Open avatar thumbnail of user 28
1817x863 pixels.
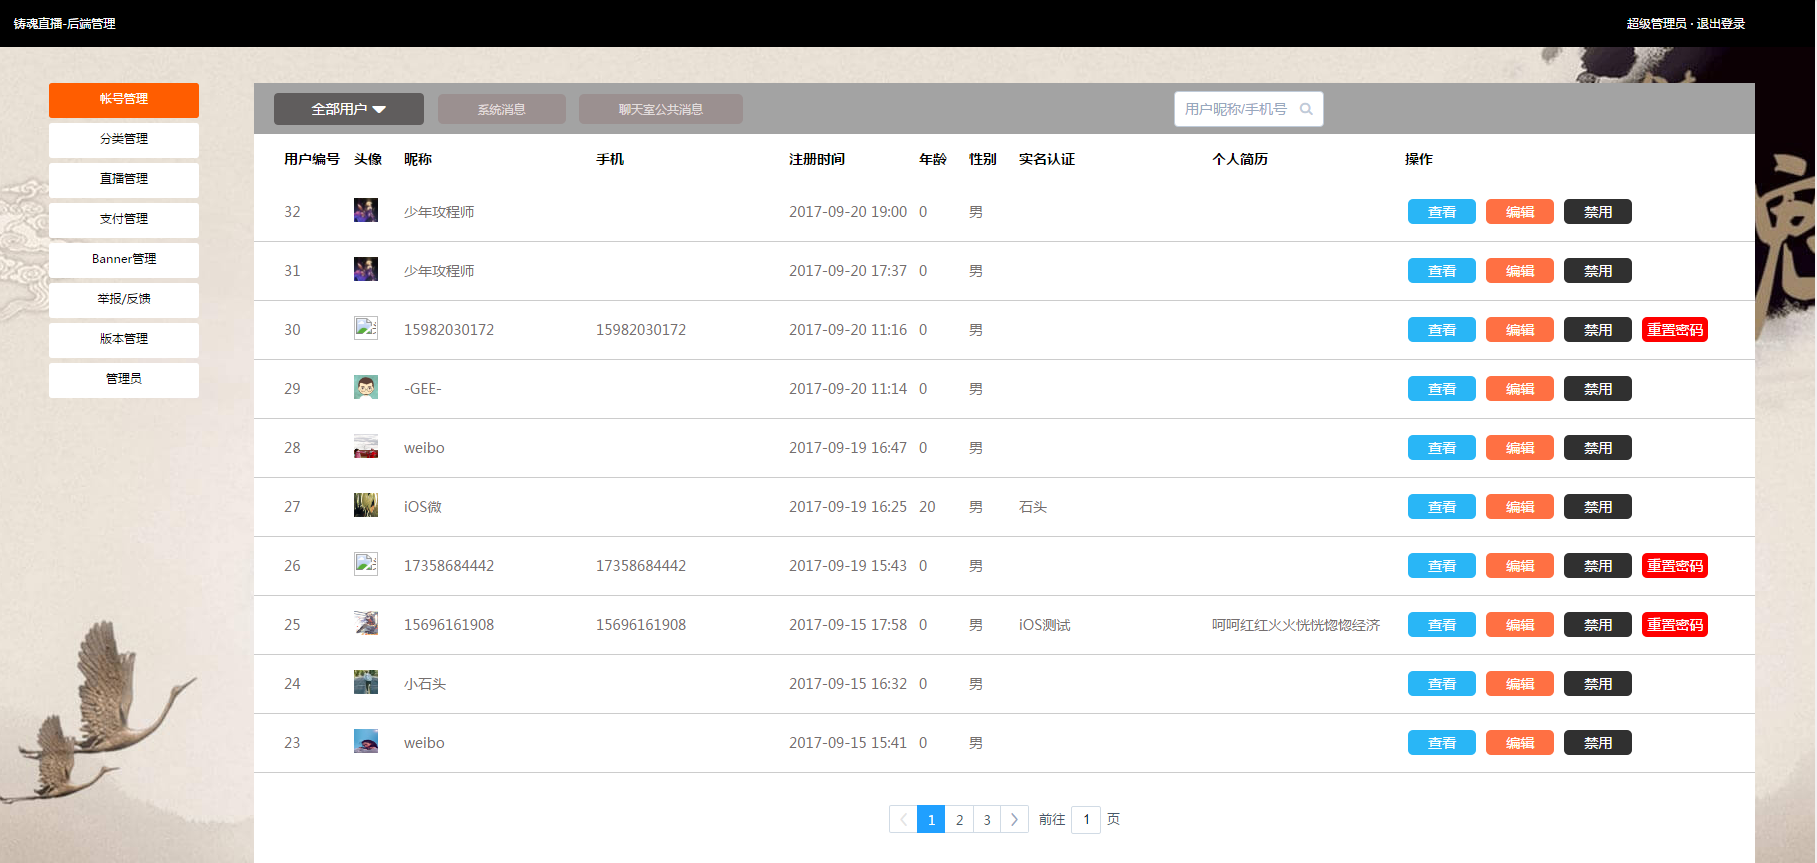tap(366, 446)
